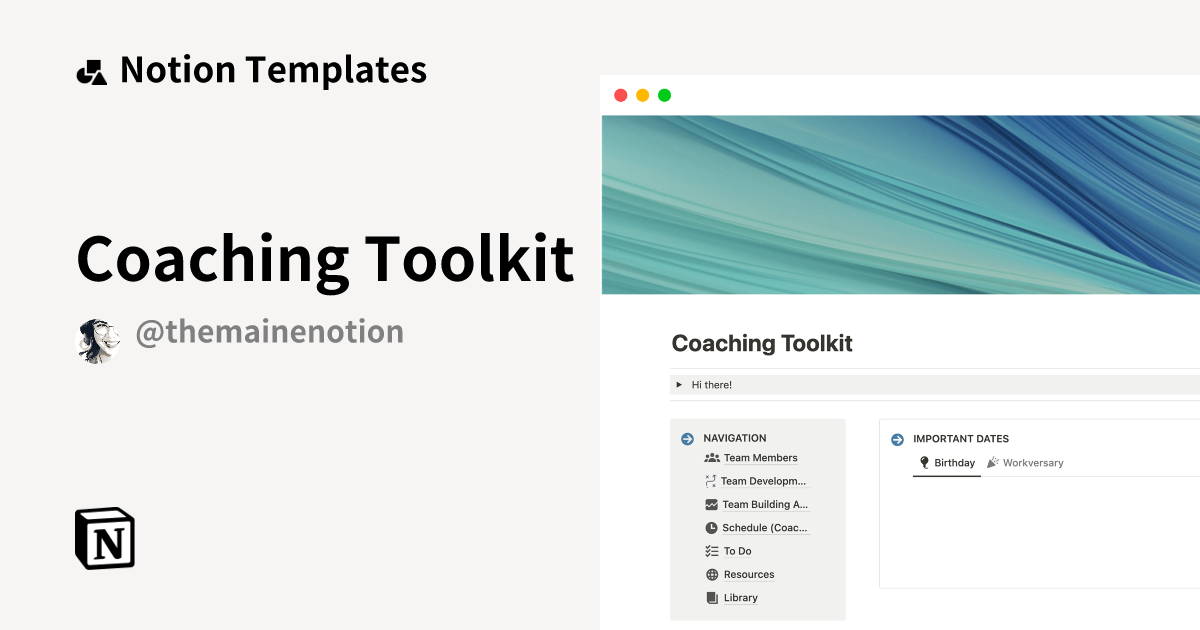Open the Library book icon

coord(712,597)
